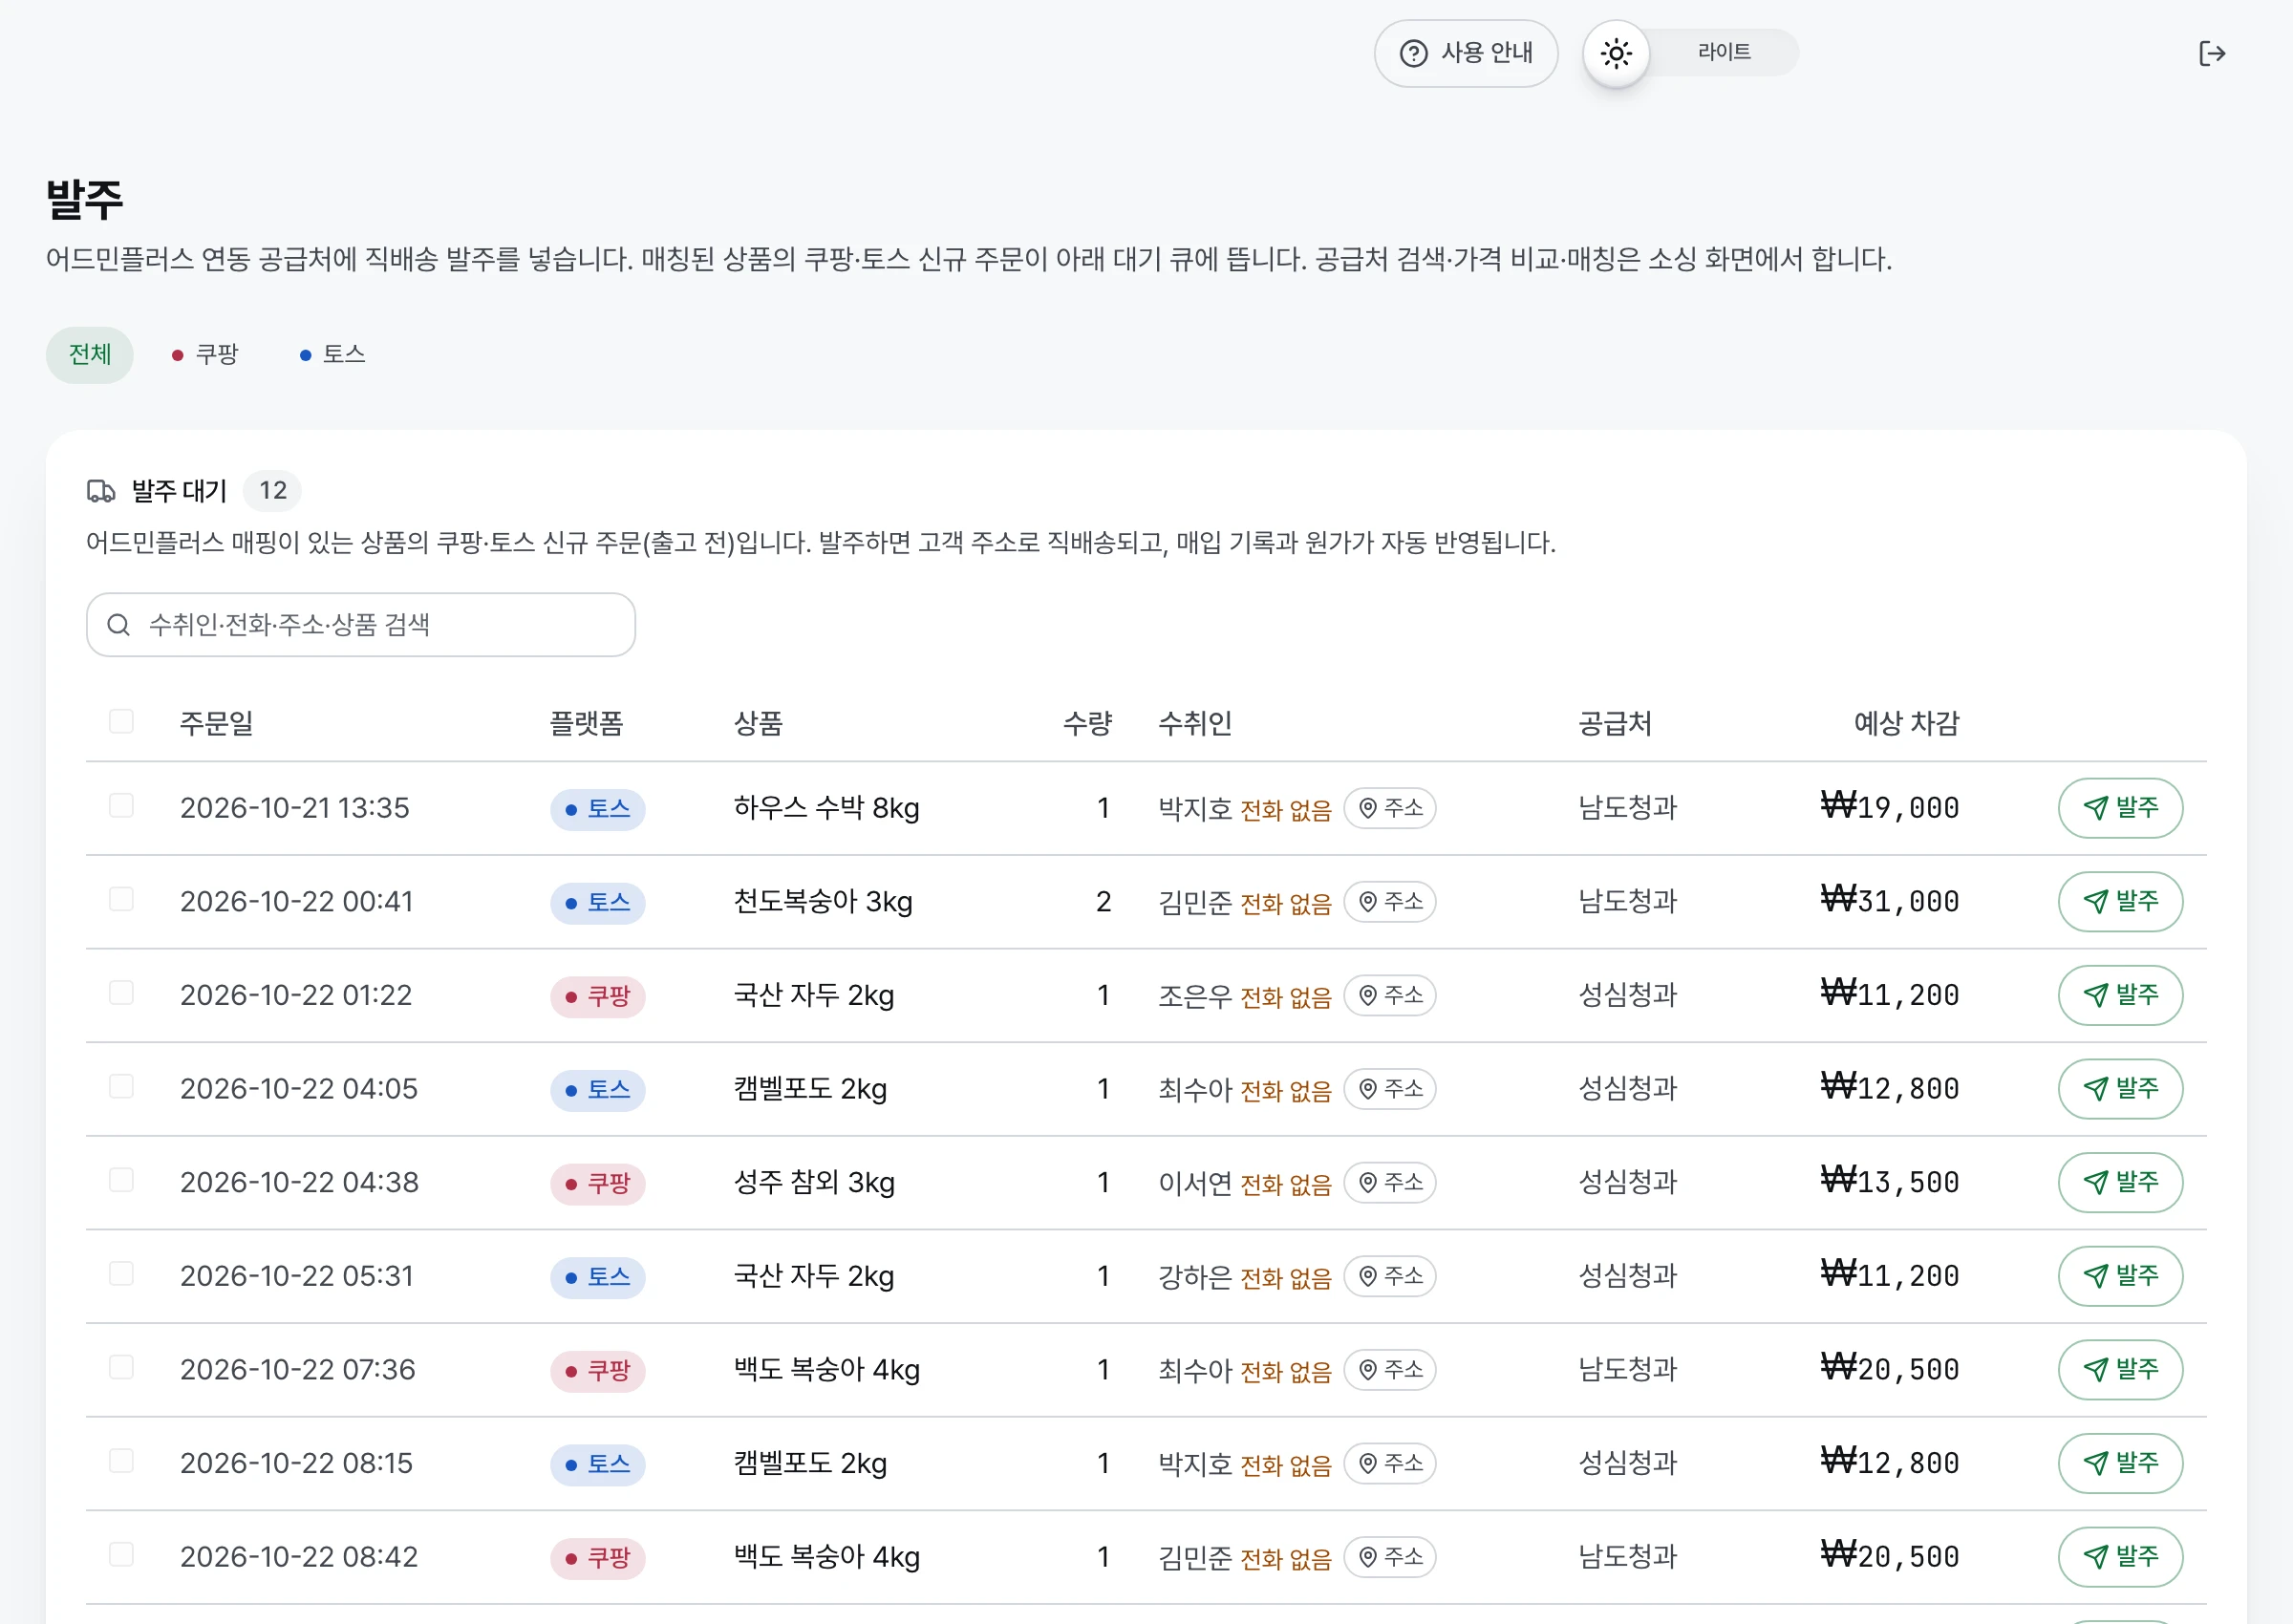2293x1624 pixels.
Task: Show 주소 for 김민준 천도복숭아 order
Action: [1390, 902]
